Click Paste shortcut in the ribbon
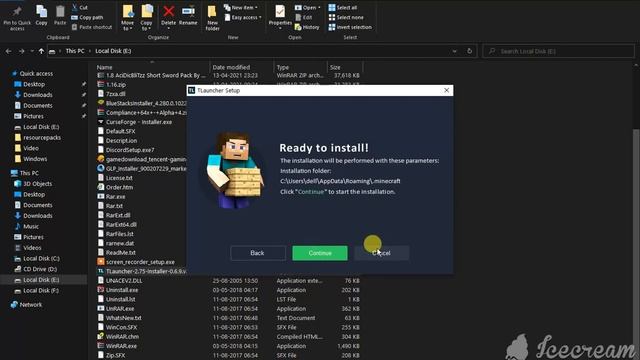 [x=91, y=27]
